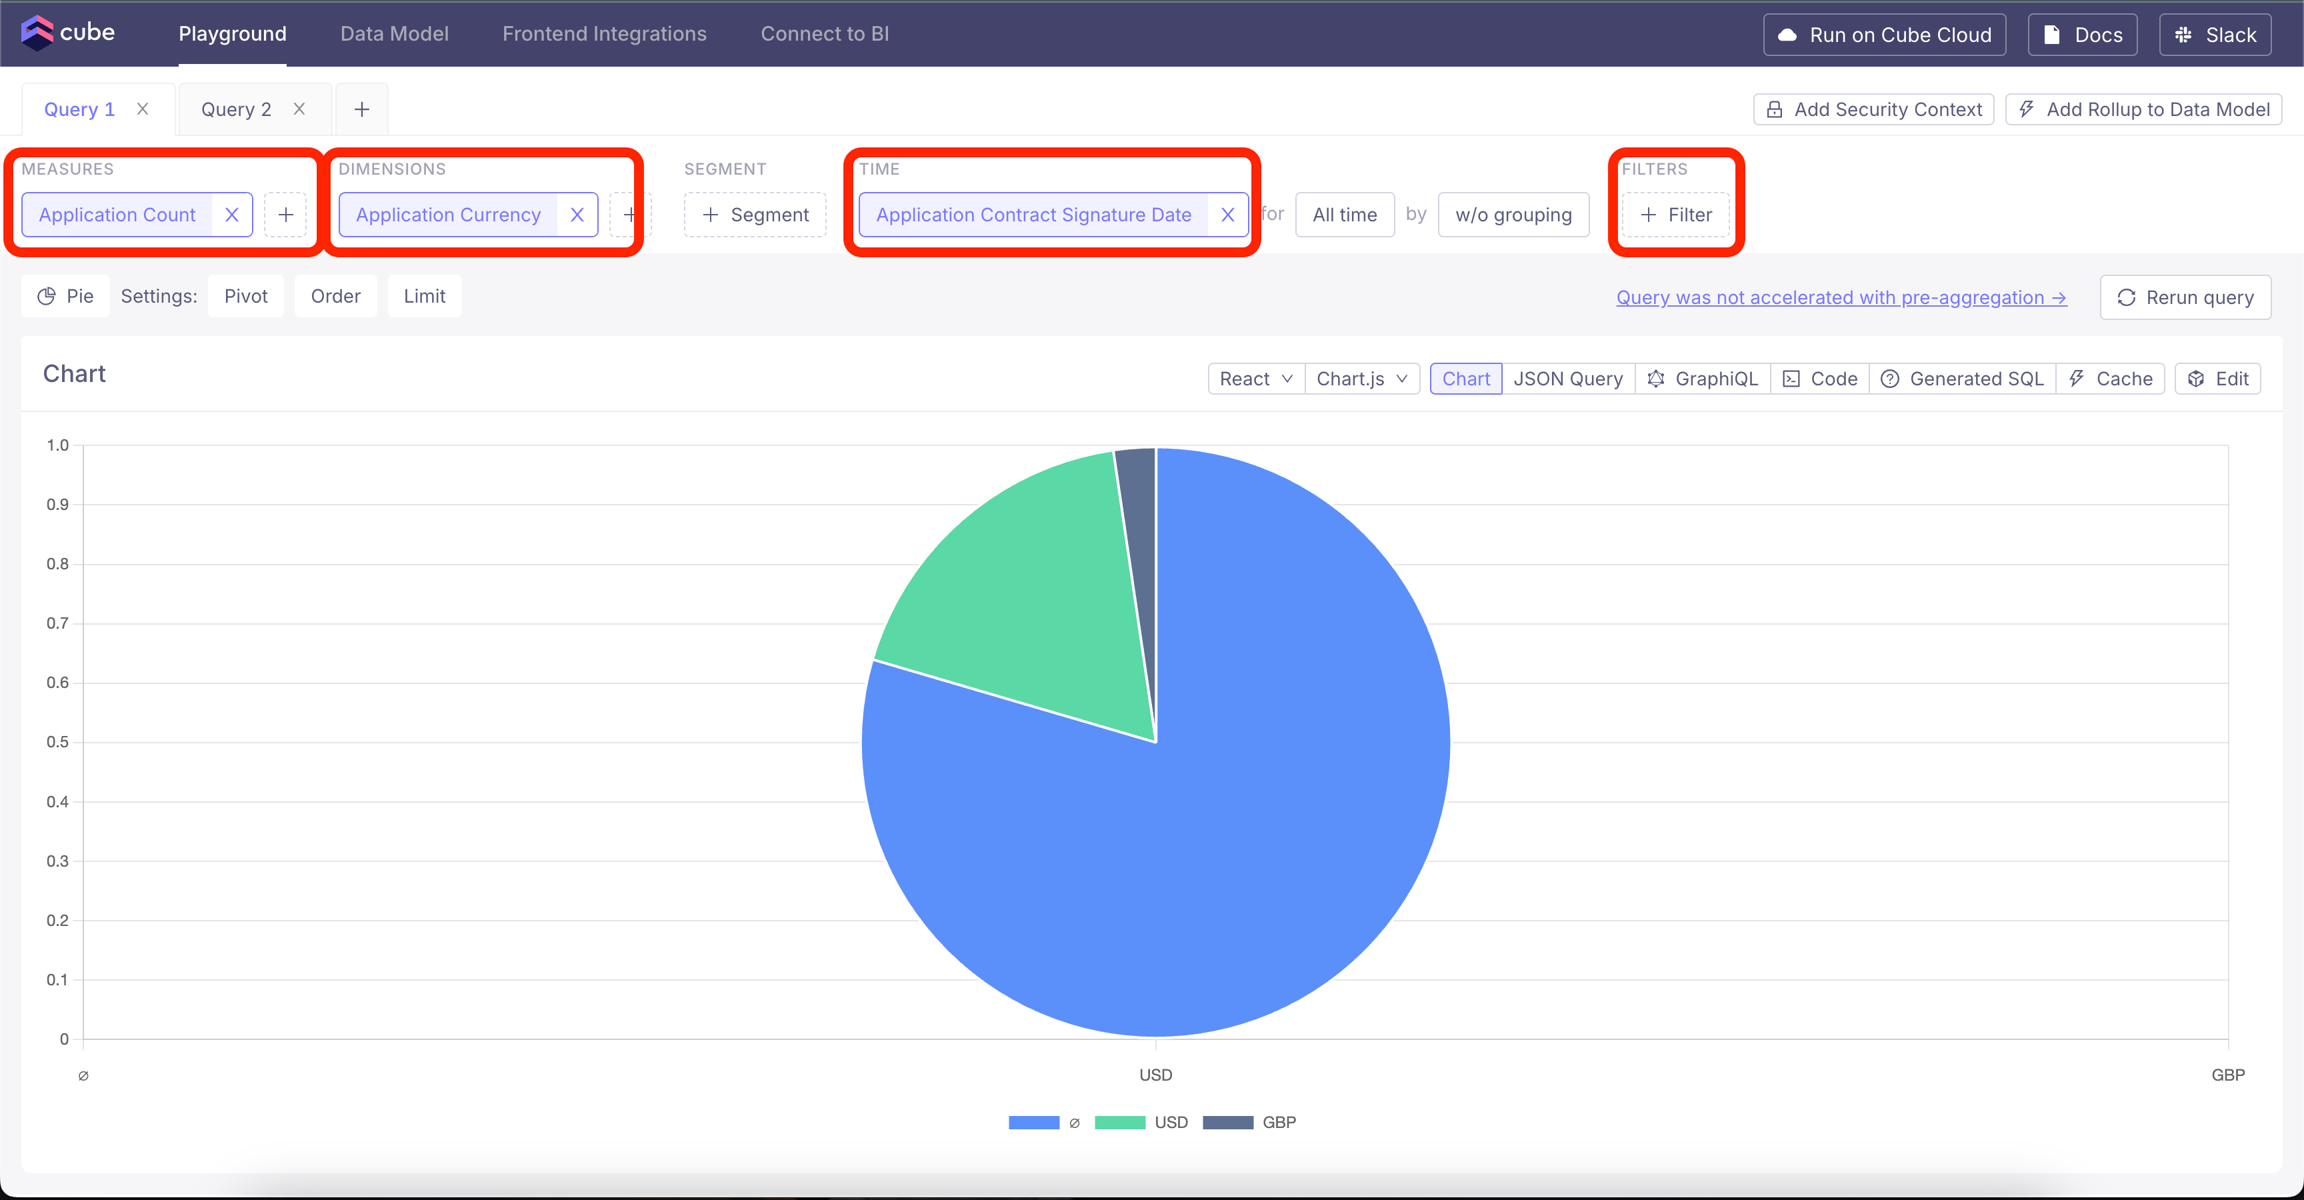2304x1200 pixels.
Task: Switch to the JSON Query view
Action: click(1567, 379)
